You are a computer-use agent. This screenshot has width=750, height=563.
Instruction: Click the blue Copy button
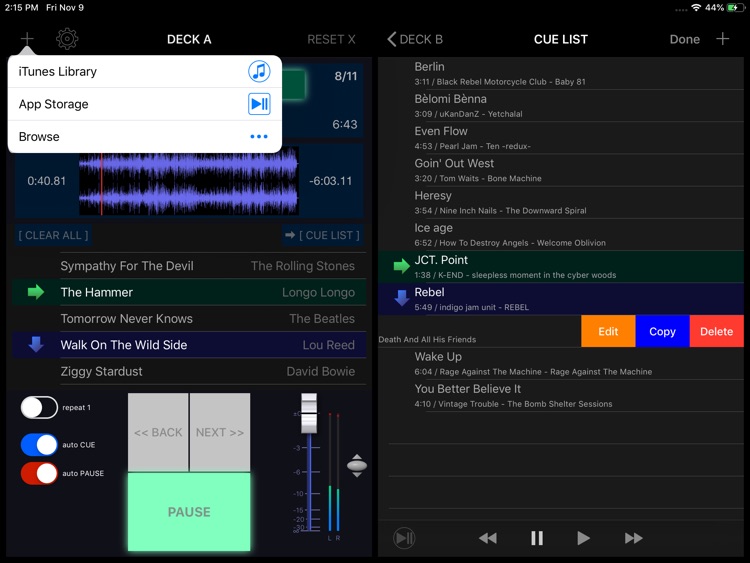(662, 331)
